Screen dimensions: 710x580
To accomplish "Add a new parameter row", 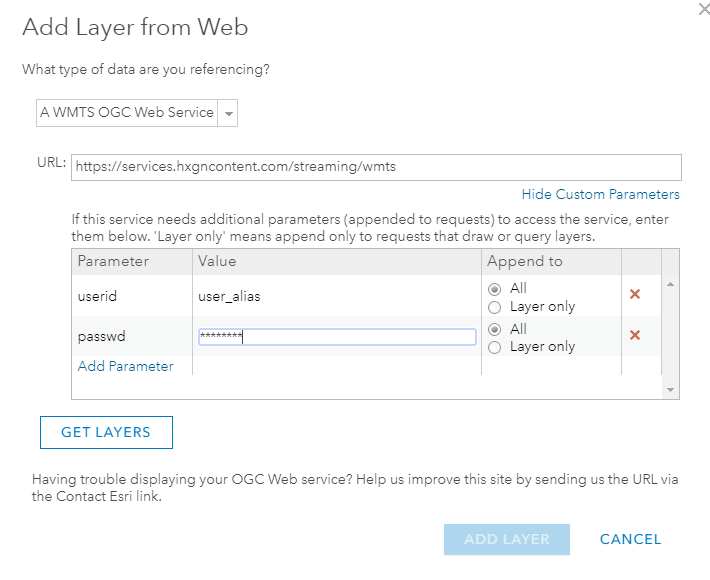I will pyautogui.click(x=126, y=366).
